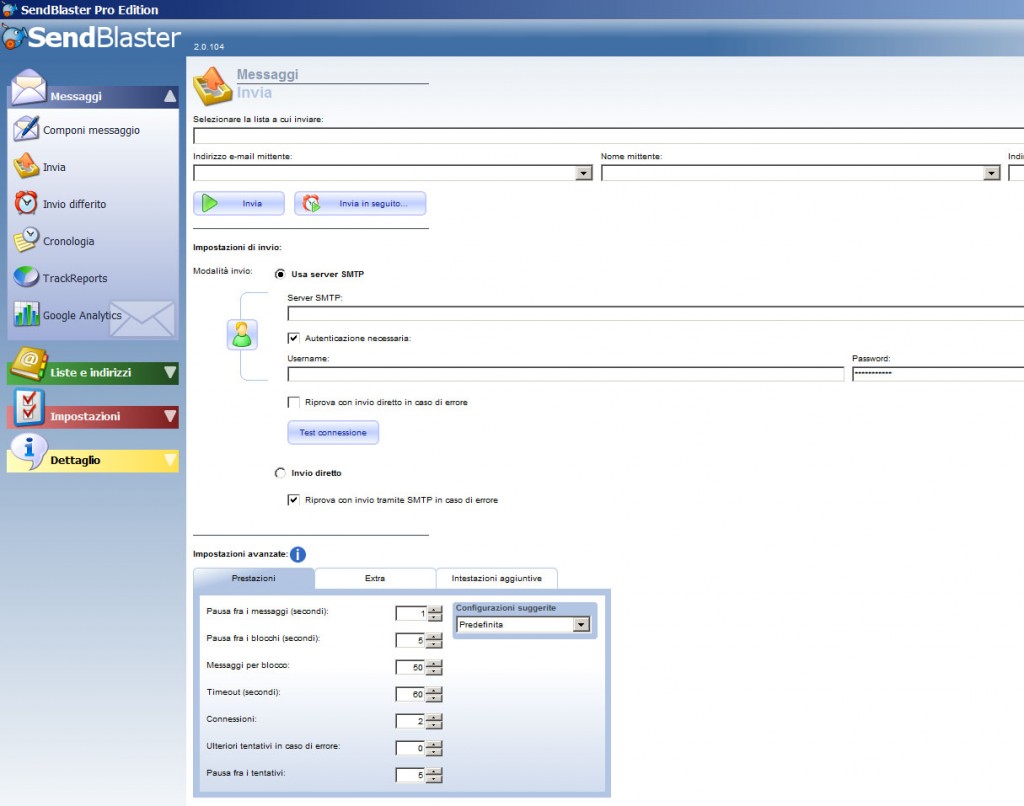Open TrackReports link in sidebar
The image size is (1024, 806).
point(75,278)
